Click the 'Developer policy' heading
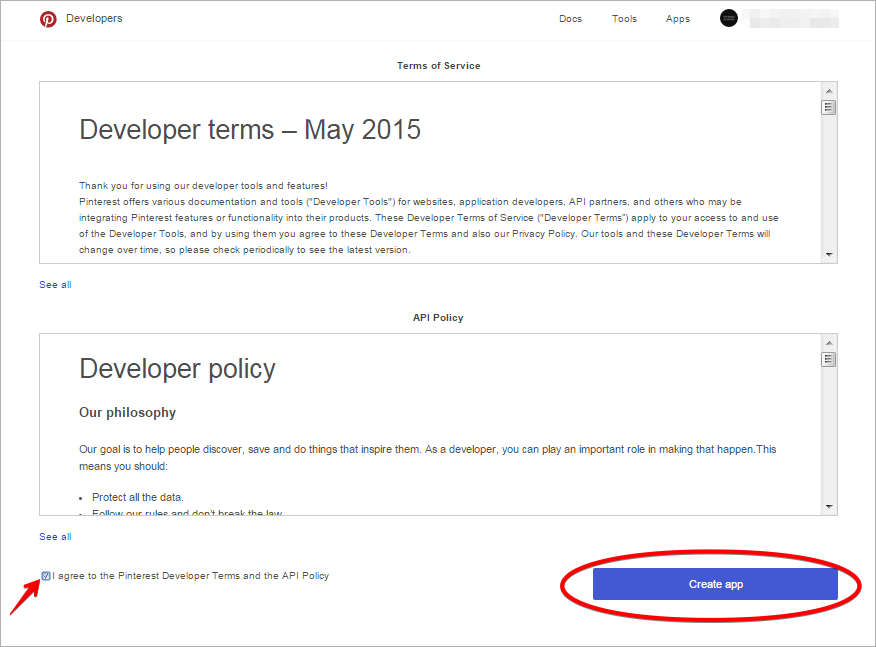 pyautogui.click(x=177, y=369)
